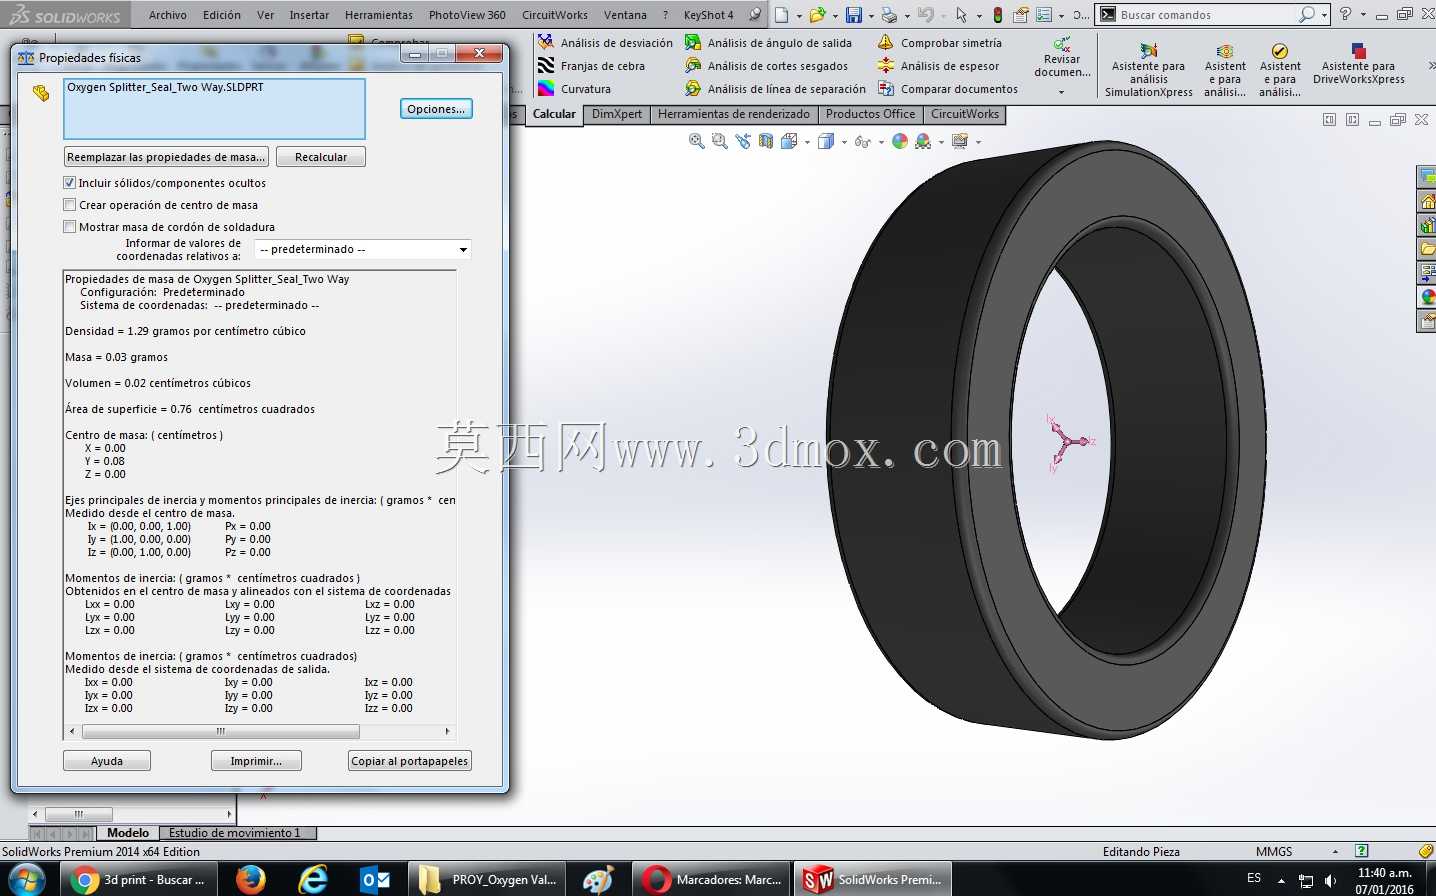Screen dimensions: 1436x896
Task: Open the PhotoView 360 menu
Action: 467,15
